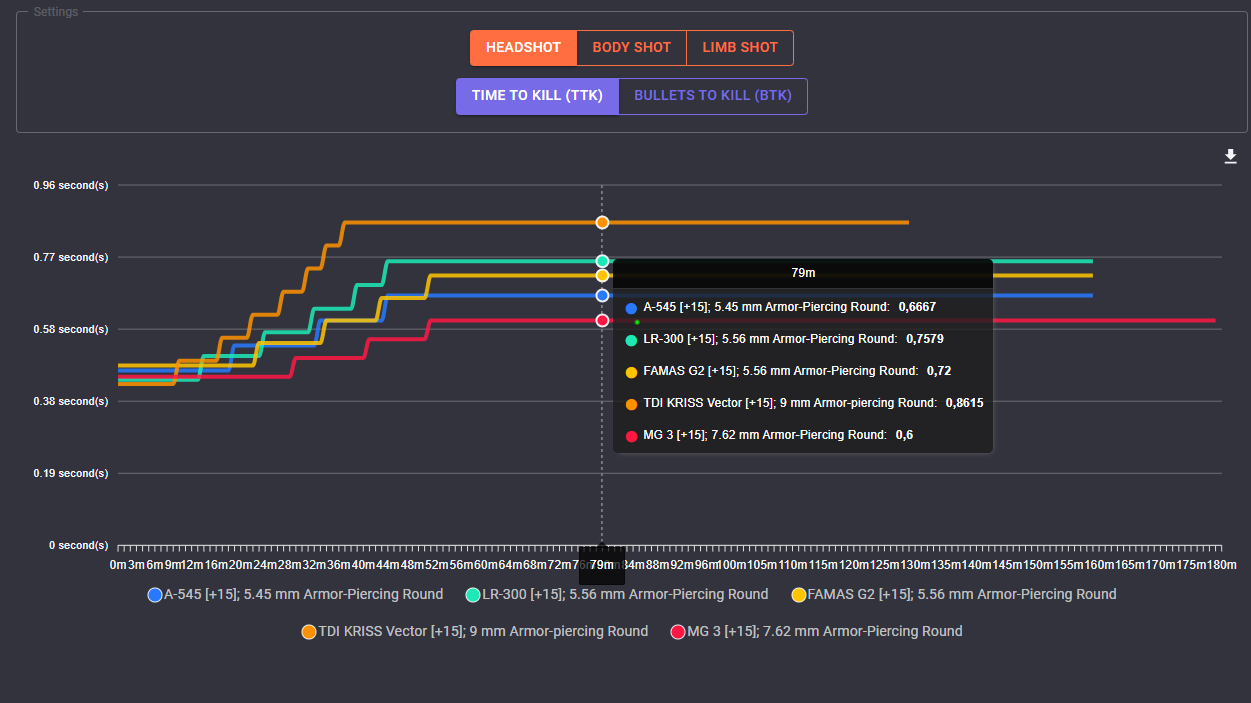Click the 0.77 second(s) y-axis label
1251x703 pixels.
71,257
